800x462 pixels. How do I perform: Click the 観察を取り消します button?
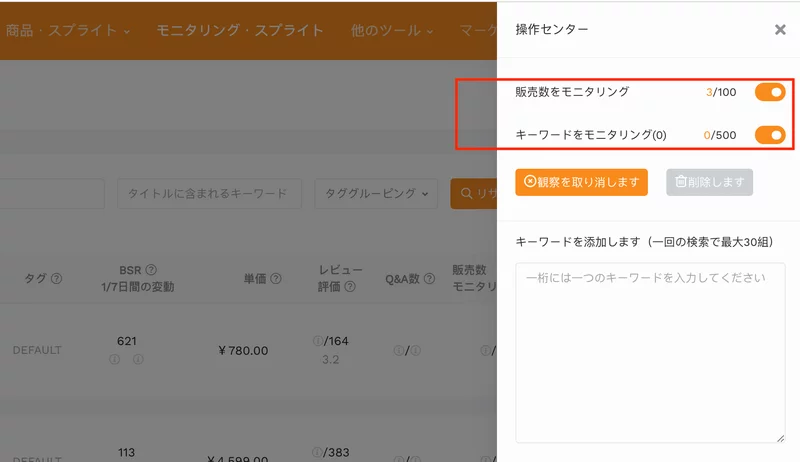(581, 182)
